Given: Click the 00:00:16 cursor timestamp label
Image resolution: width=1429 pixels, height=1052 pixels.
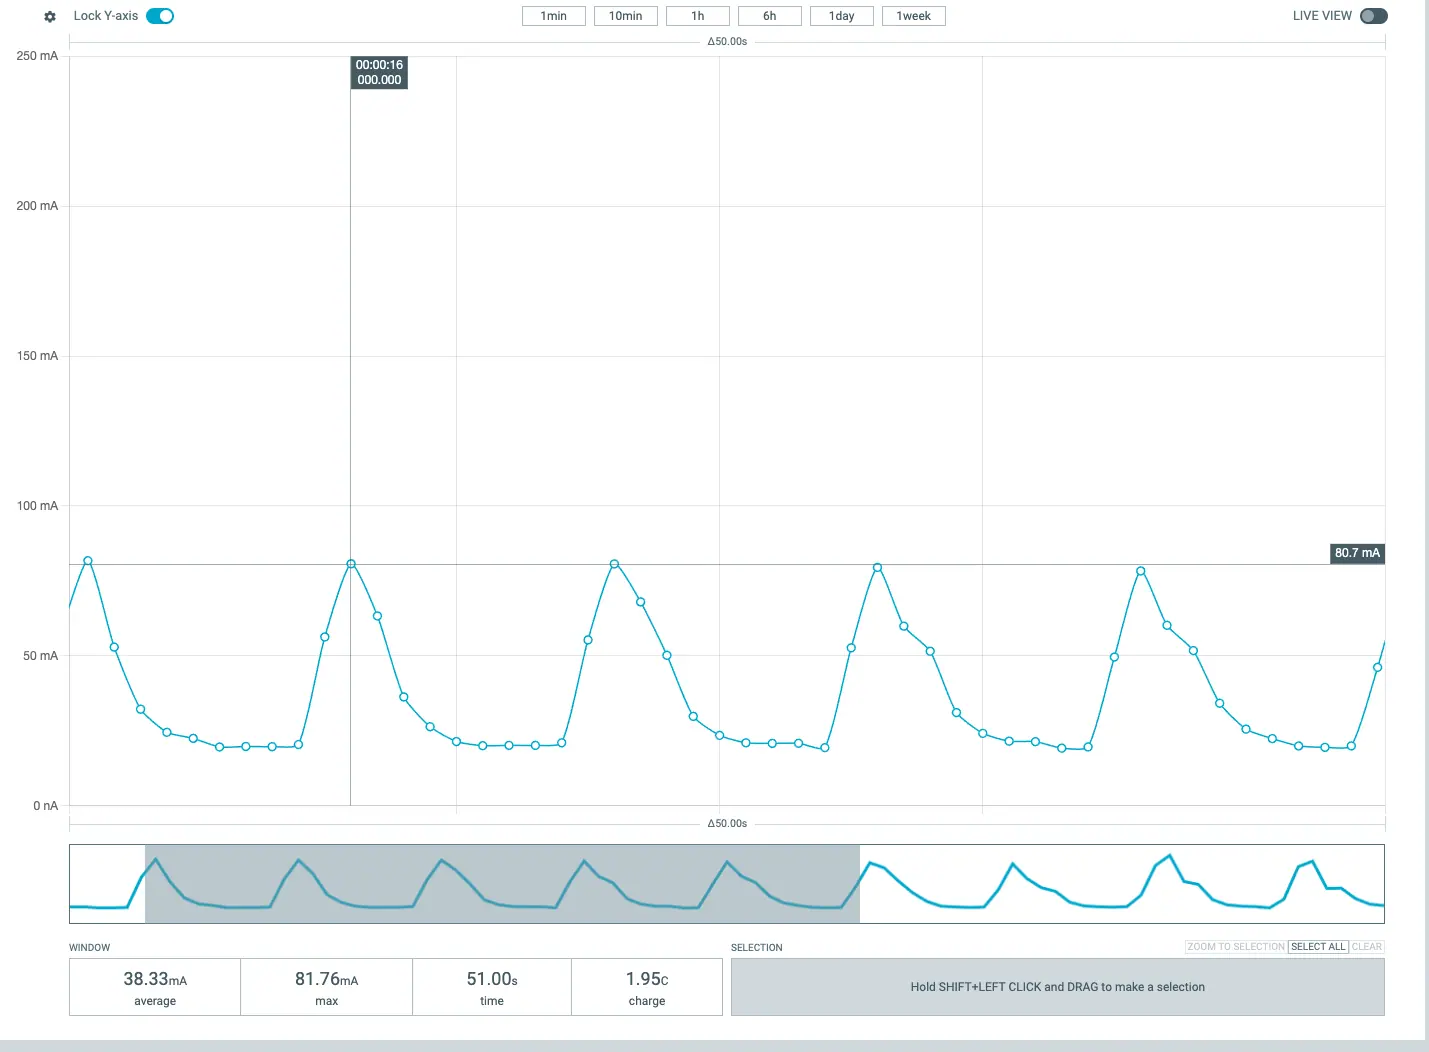Looking at the screenshot, I should pyautogui.click(x=379, y=72).
